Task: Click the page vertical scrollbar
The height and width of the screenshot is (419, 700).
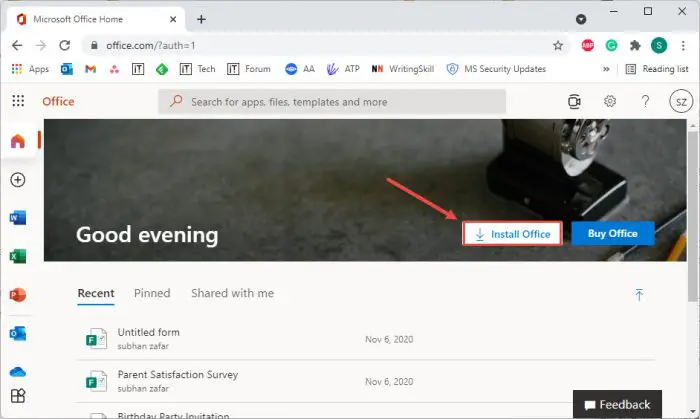Action: coord(693,214)
